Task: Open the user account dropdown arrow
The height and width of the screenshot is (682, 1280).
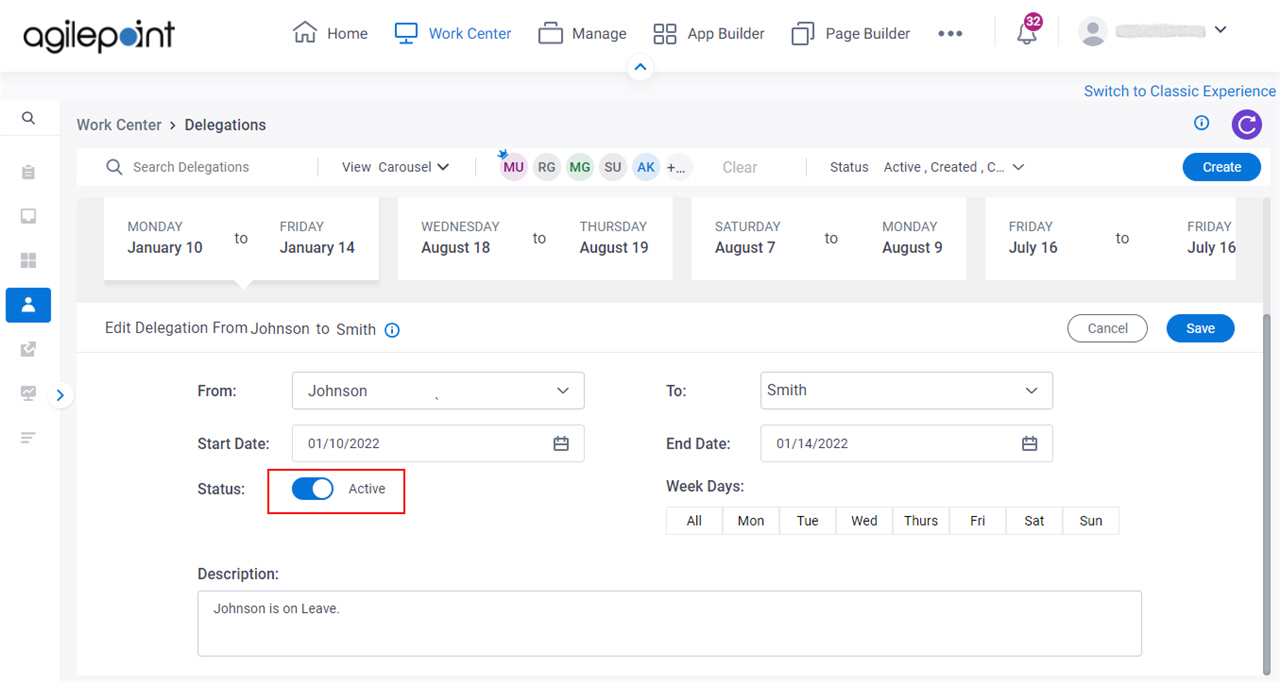Action: point(1220,30)
